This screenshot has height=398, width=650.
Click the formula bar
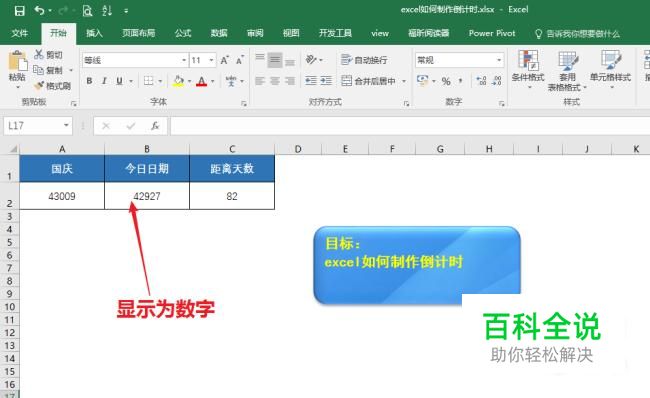[x=410, y=126]
